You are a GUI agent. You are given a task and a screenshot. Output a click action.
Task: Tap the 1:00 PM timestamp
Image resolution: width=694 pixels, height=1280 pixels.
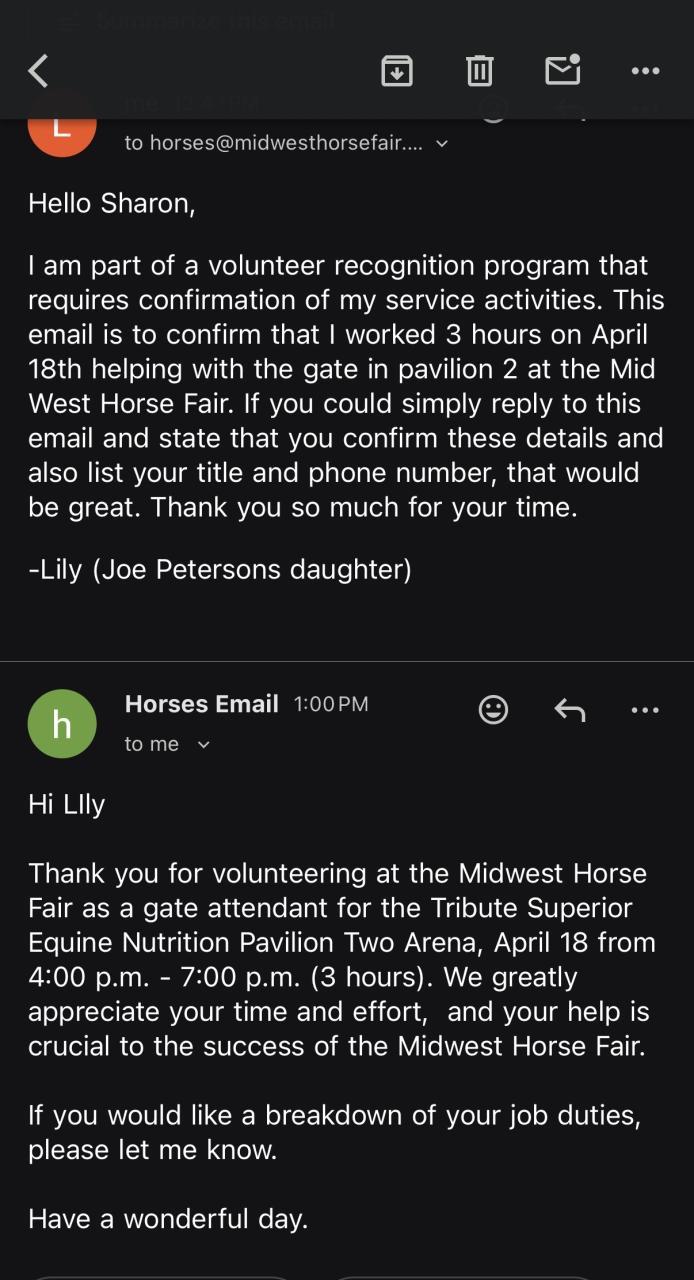click(x=331, y=704)
